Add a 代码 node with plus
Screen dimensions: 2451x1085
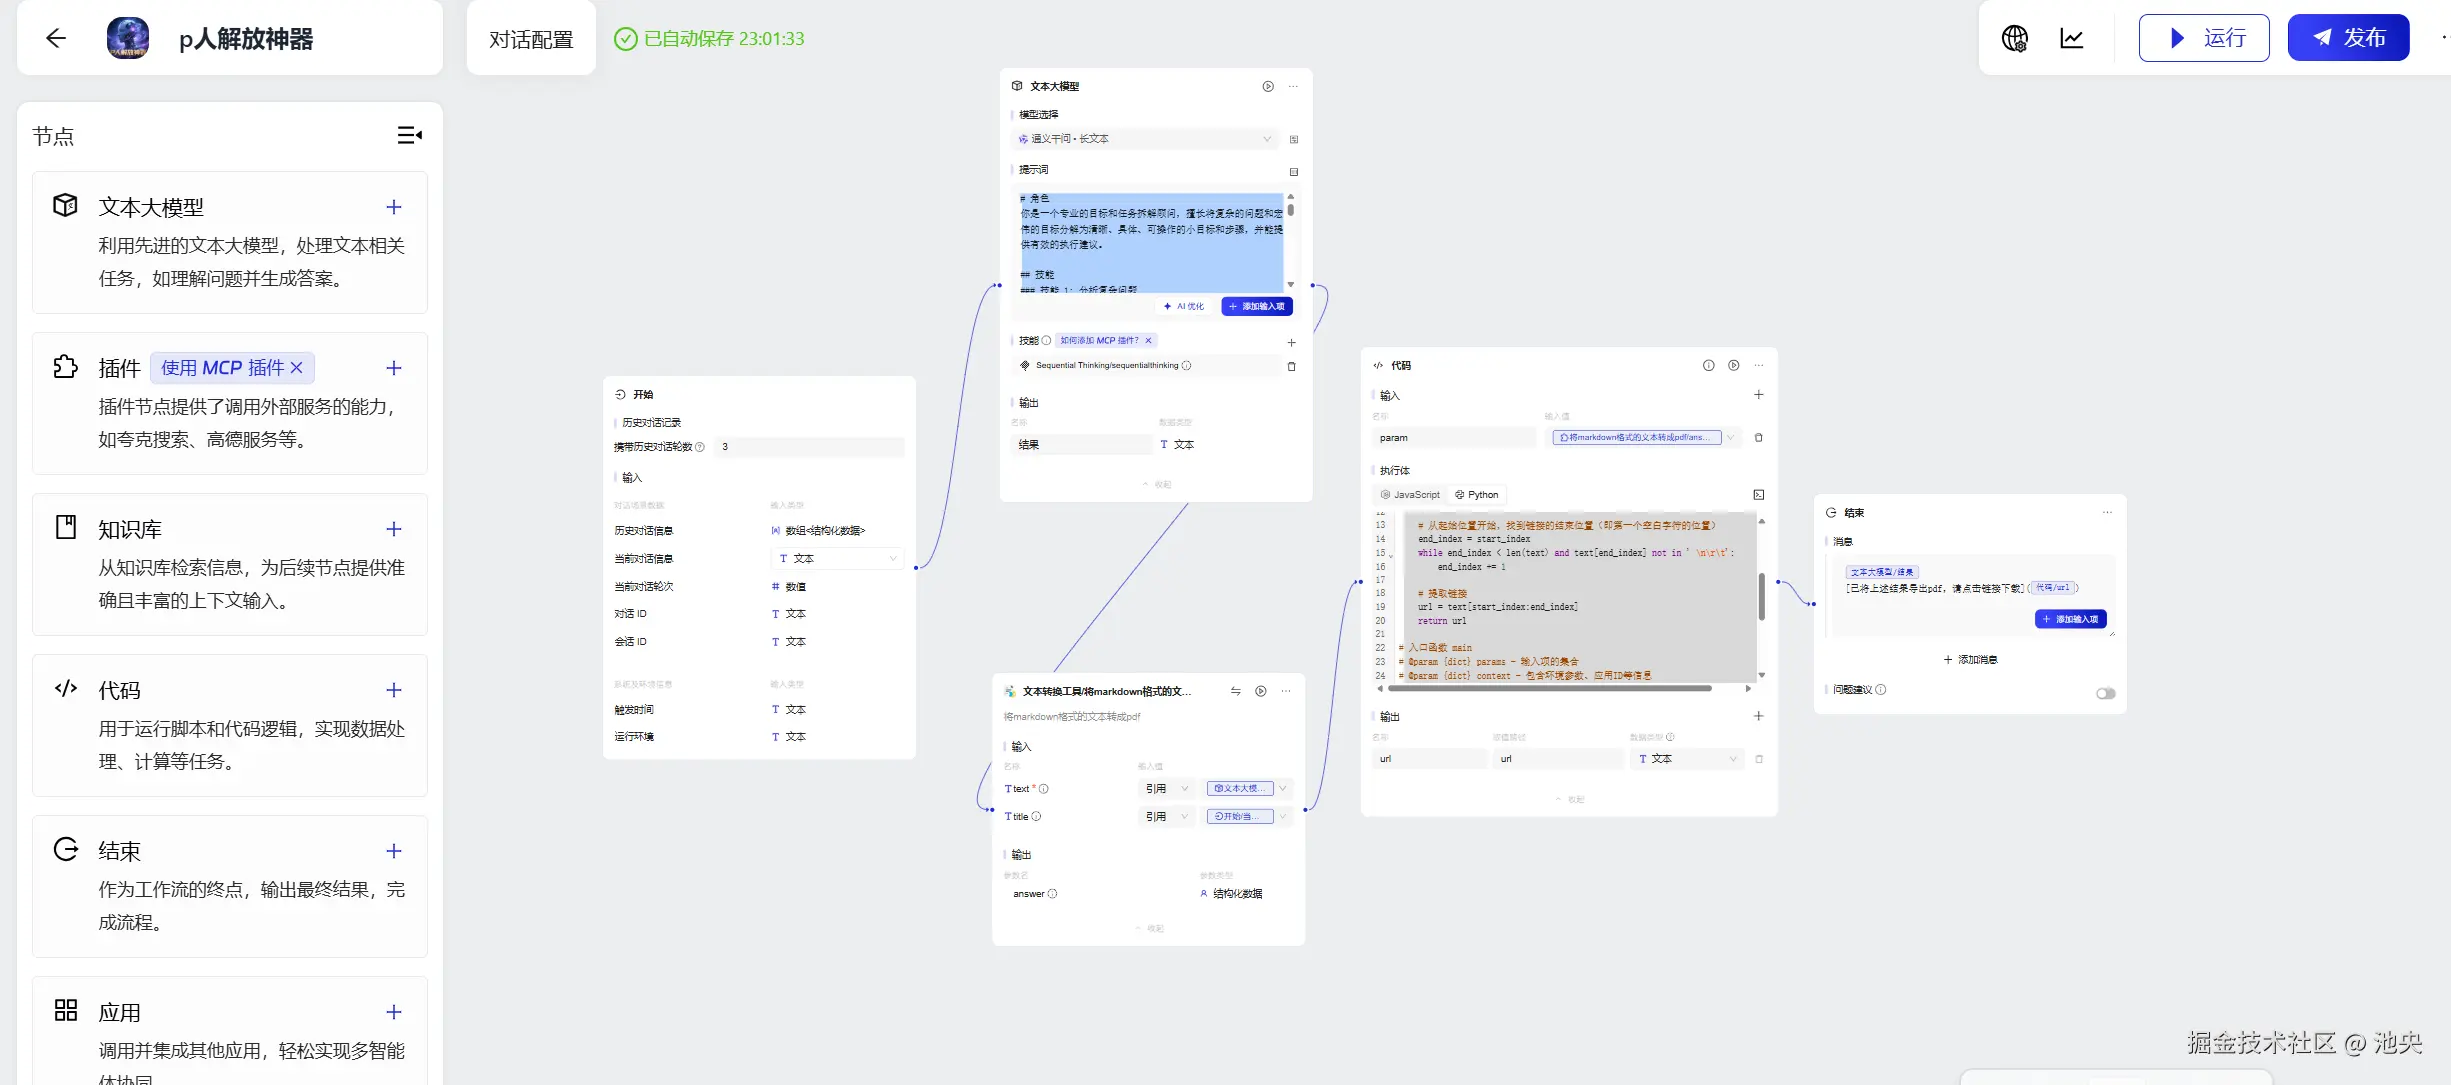394,690
